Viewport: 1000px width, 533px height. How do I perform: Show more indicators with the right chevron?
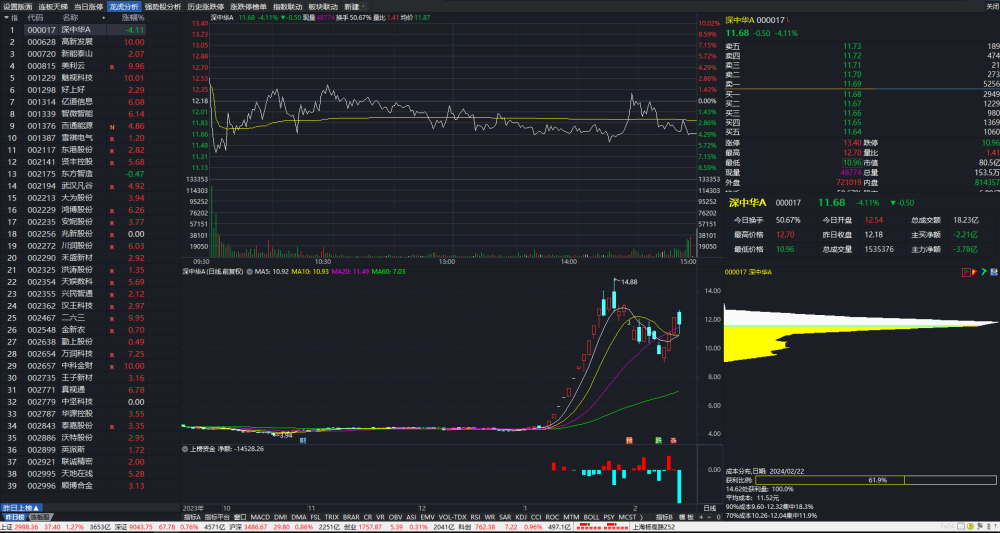pyautogui.click(x=641, y=516)
